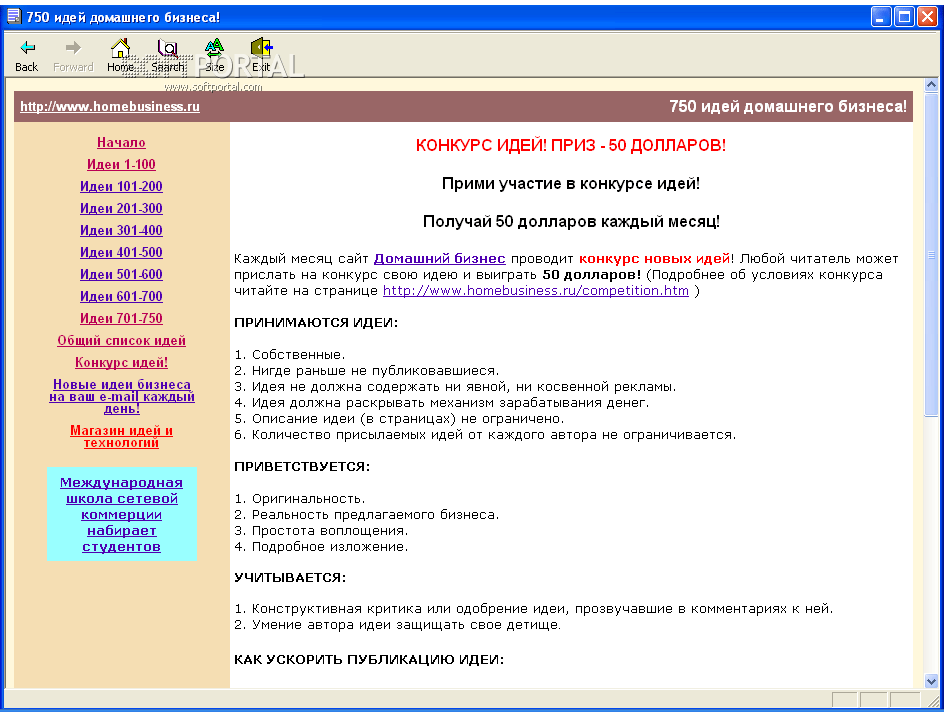Click heading ПРИВЕТСТВУЕТСЯ:

(302, 467)
